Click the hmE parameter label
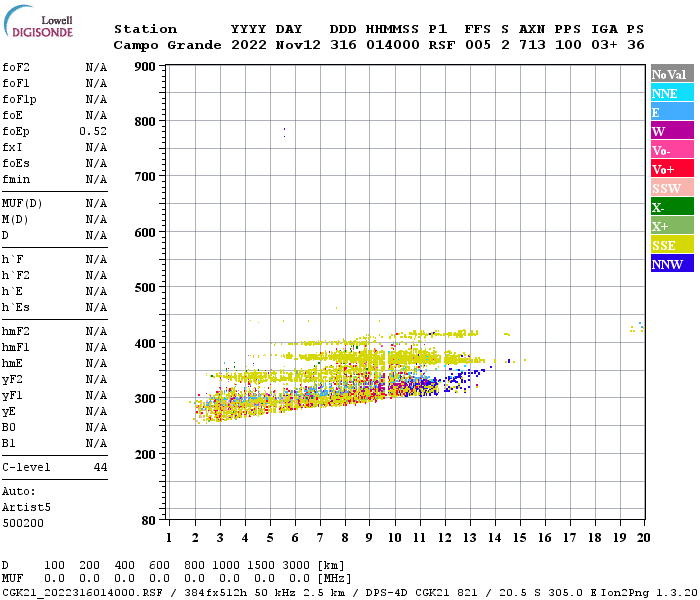This screenshot has width=700, height=600. click(12, 363)
